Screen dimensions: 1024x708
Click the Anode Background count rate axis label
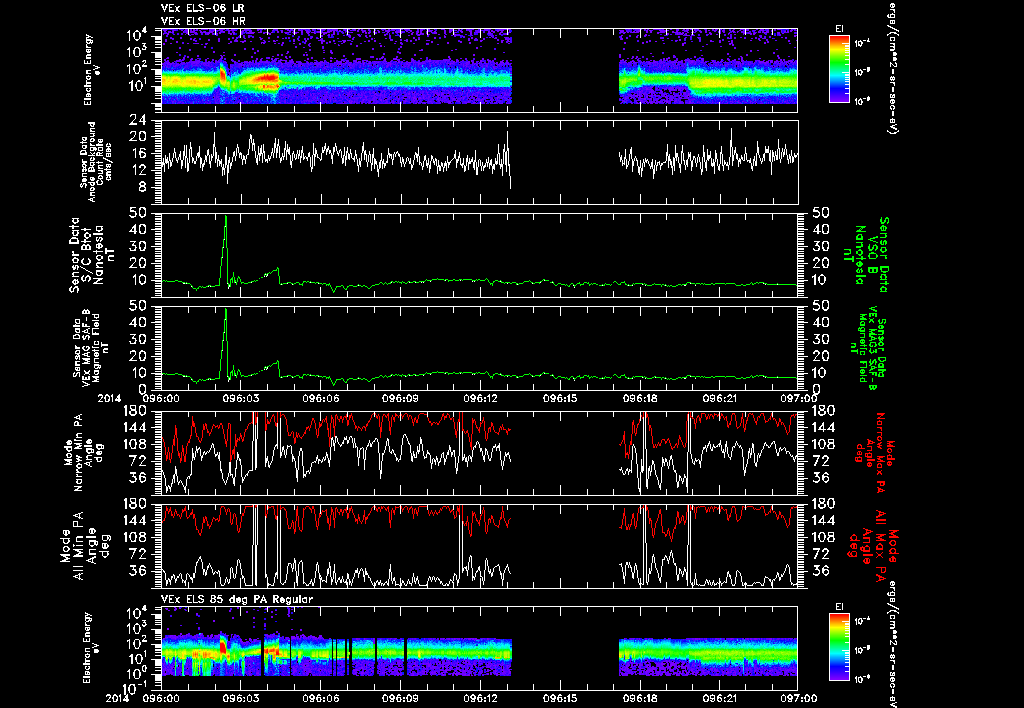(x=93, y=162)
